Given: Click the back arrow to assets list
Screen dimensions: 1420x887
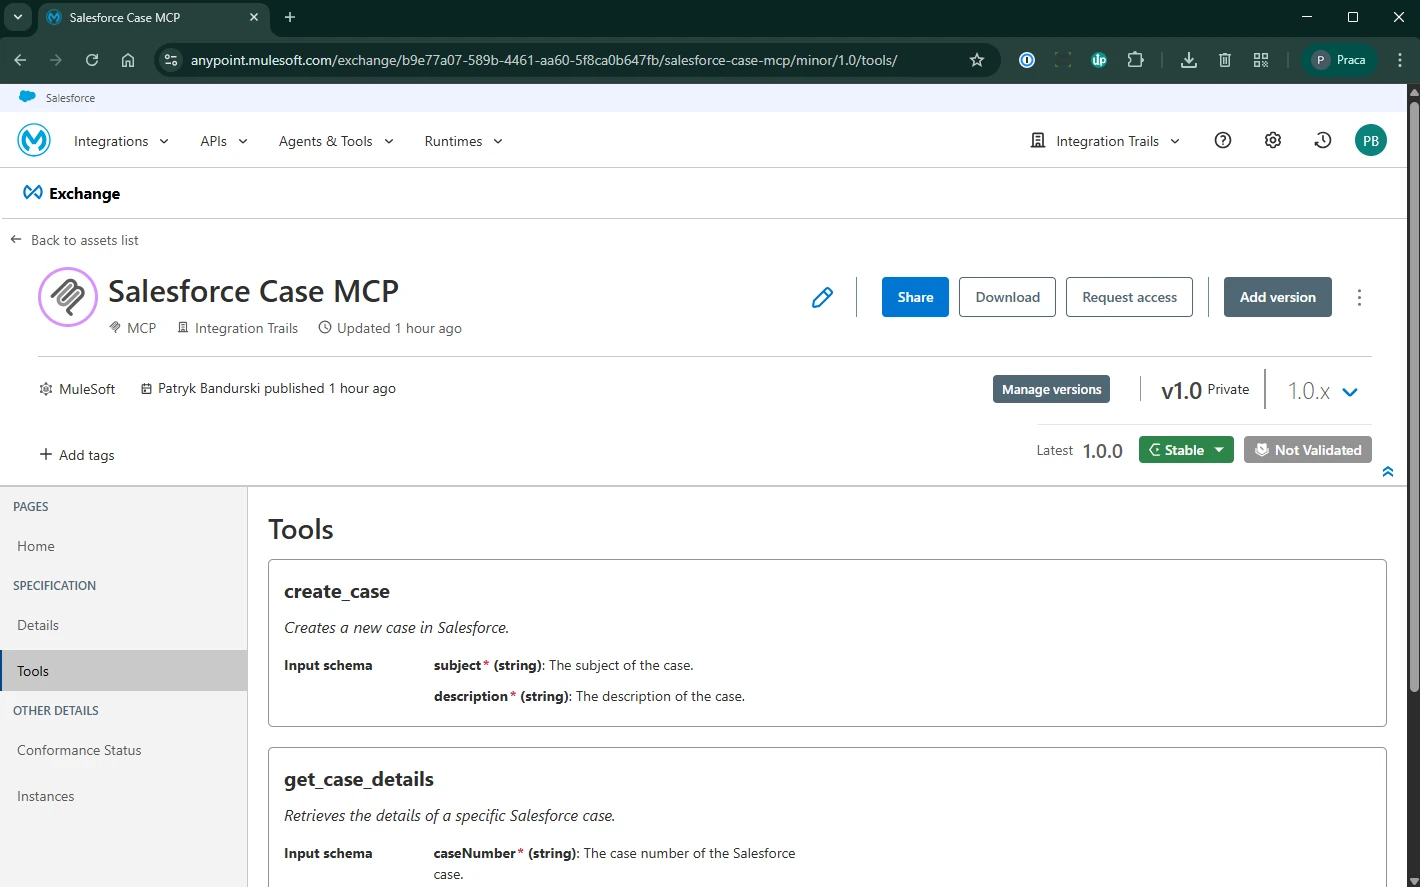Looking at the screenshot, I should tap(16, 240).
